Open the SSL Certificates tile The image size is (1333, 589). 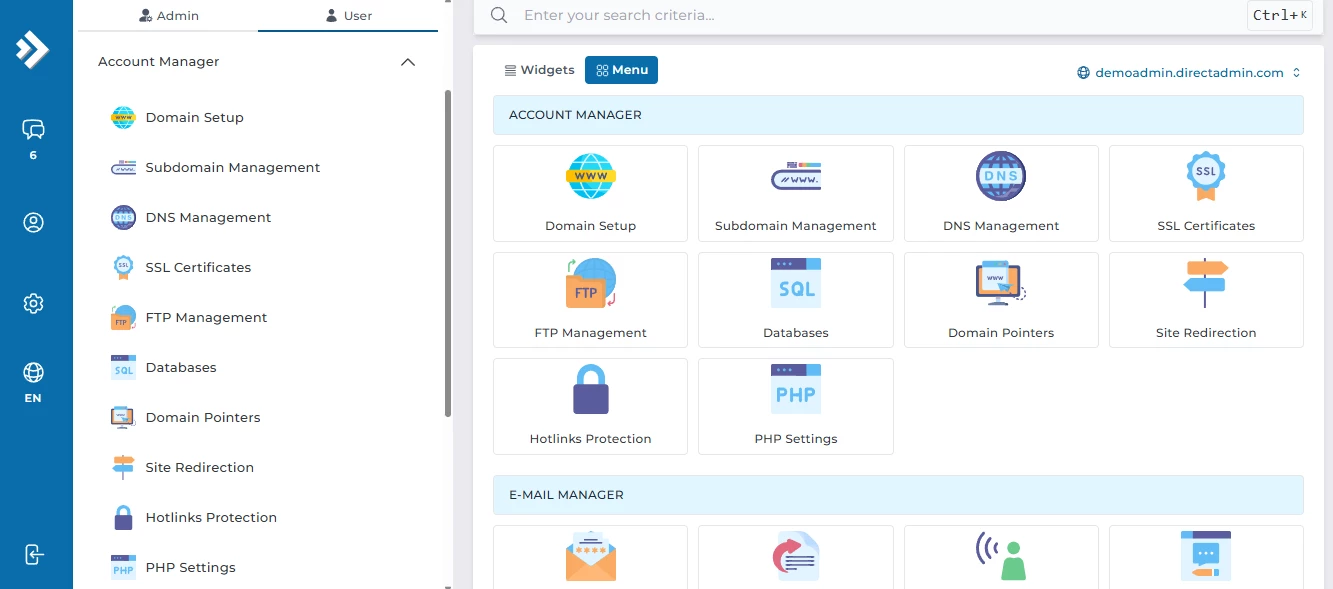(x=1205, y=193)
